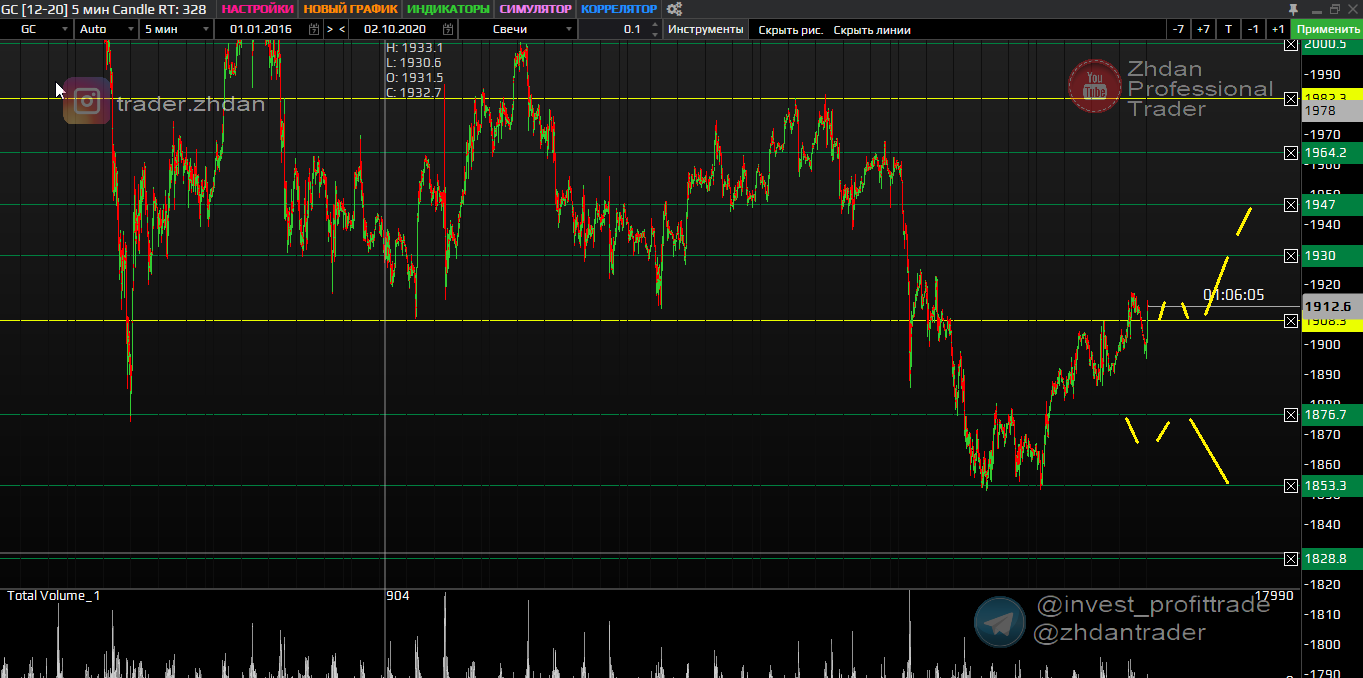The image size is (1363, 678).
Task: Open the end date calendar picker
Action: pyautogui.click(x=447, y=30)
